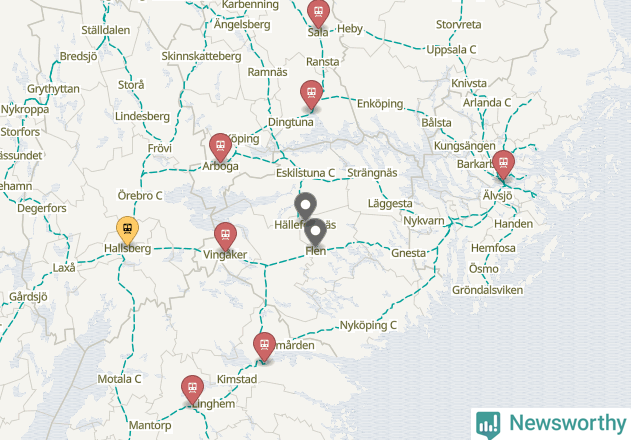Select the gray pin marker at Flen

pos(316,233)
